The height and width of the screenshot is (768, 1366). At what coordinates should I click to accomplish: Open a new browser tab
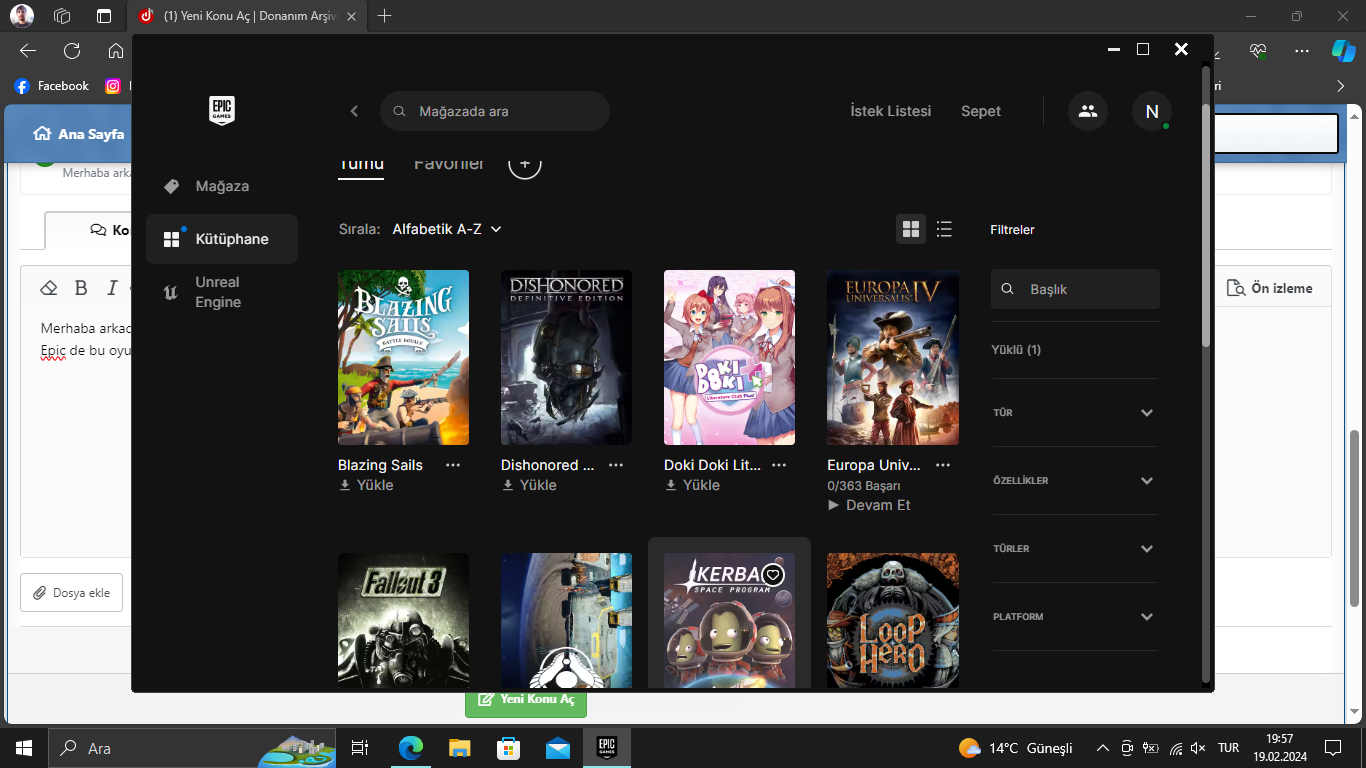(385, 16)
